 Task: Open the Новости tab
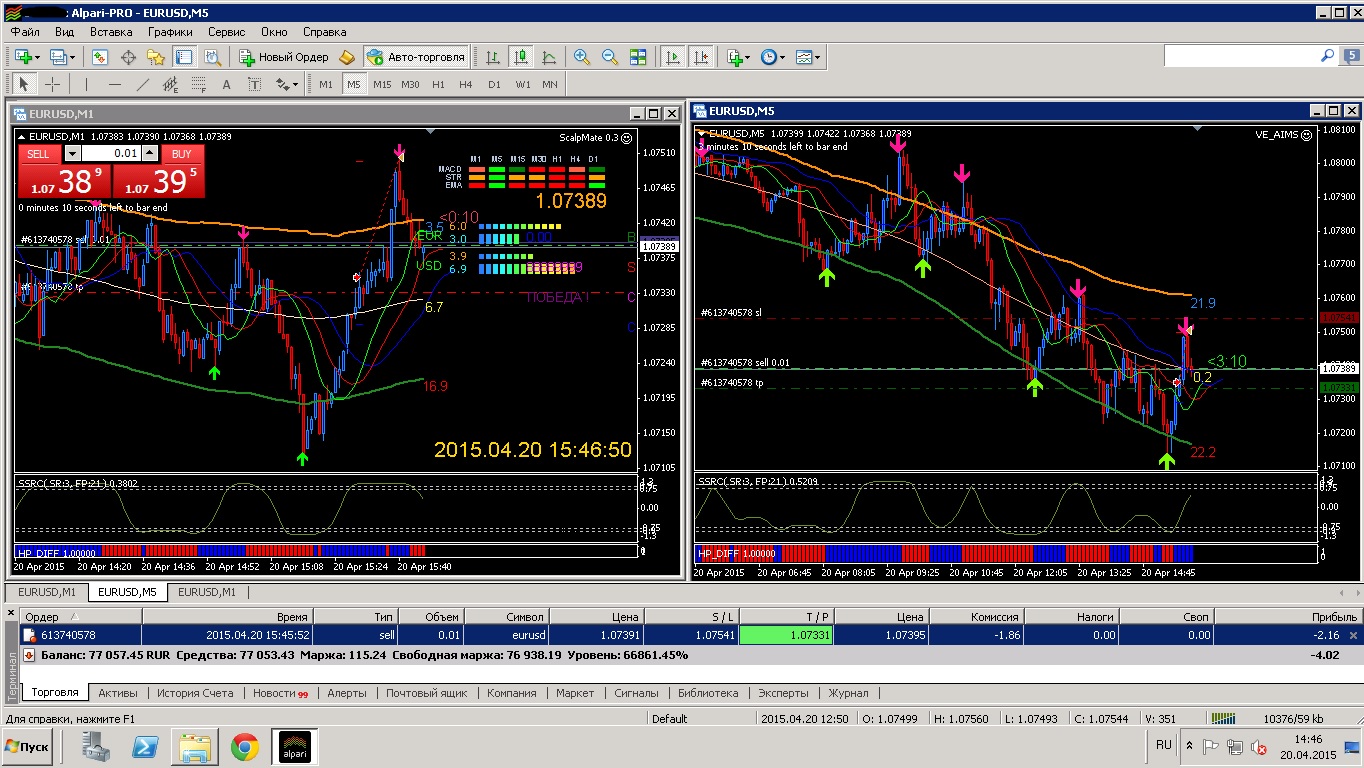(279, 693)
